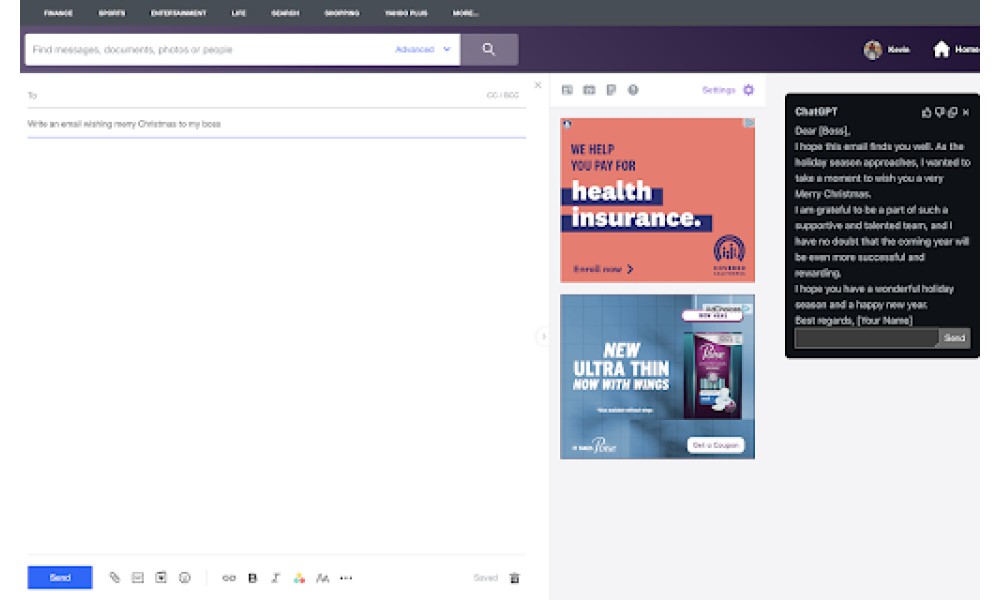The width and height of the screenshot is (1000, 600).
Task: Click the AdChoices label on the Poise ad
Action: (726, 309)
